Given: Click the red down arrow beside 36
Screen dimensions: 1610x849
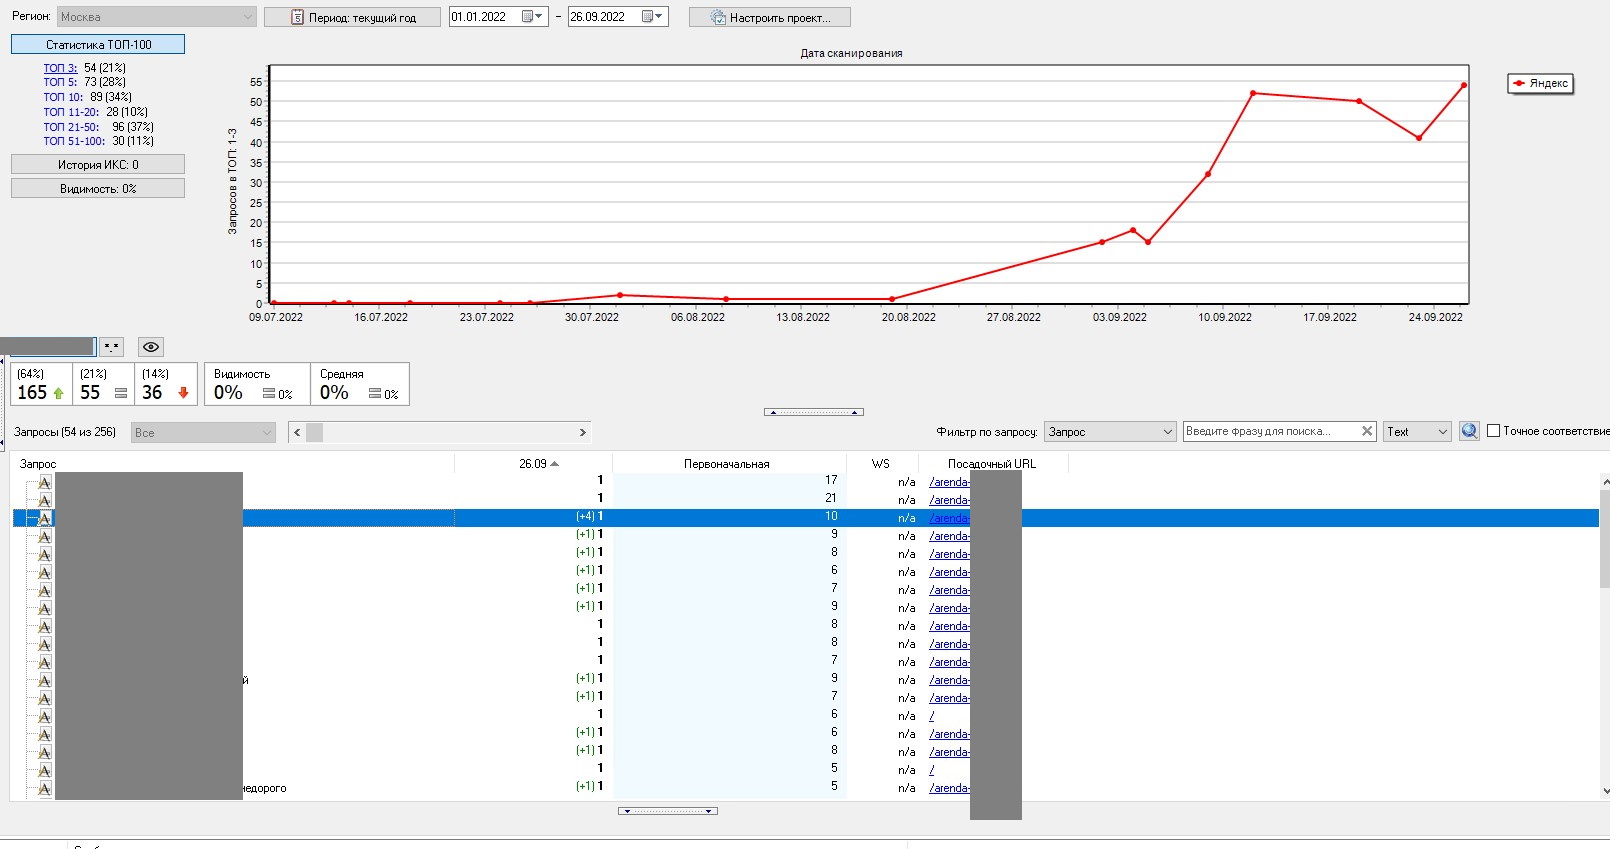Looking at the screenshot, I should pos(183,393).
